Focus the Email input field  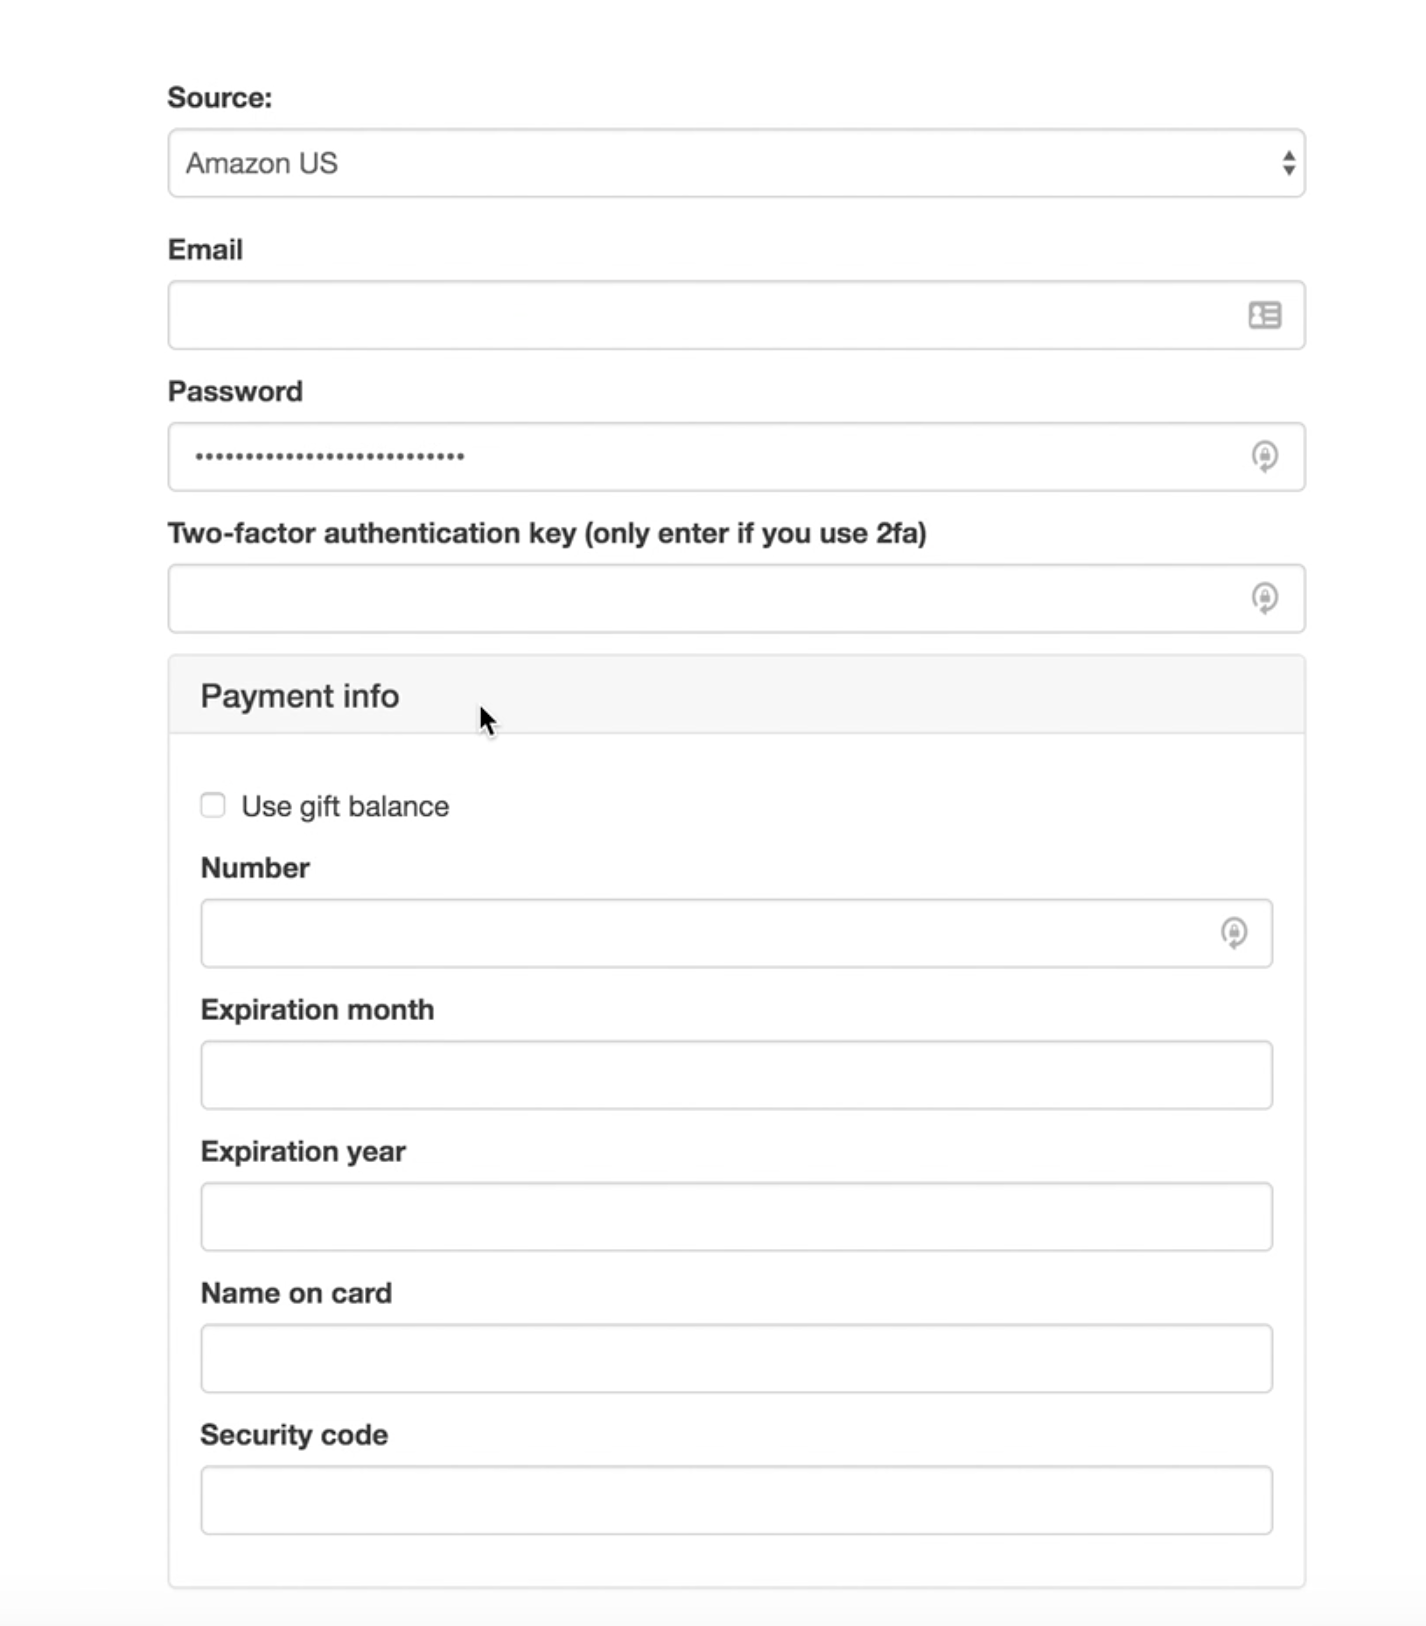coord(736,315)
